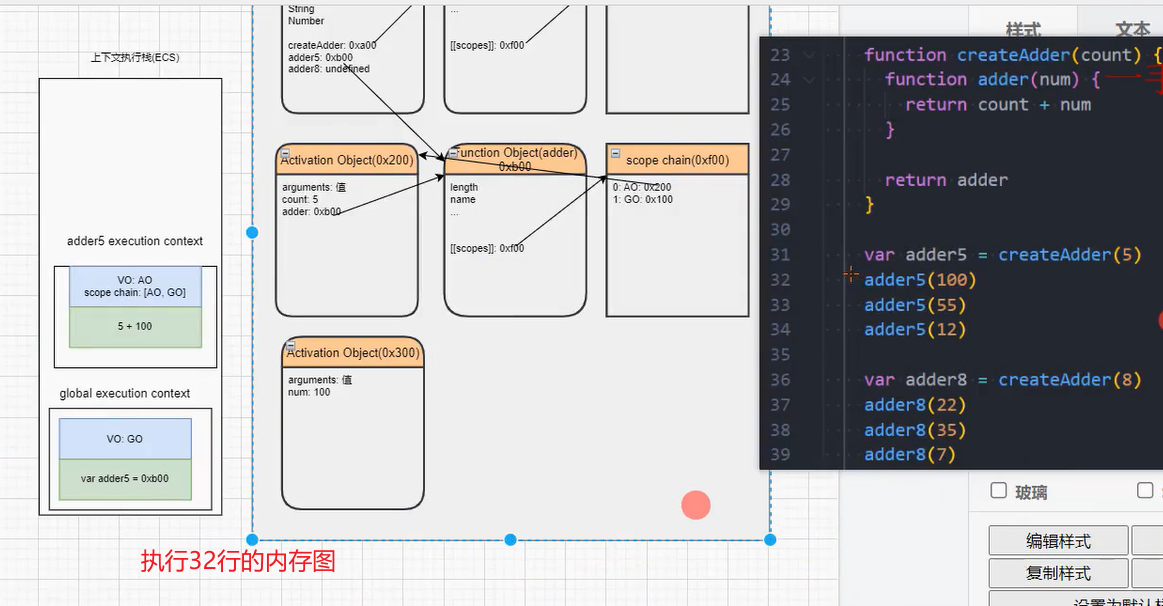Screen dimensions: 1163x606
Task: Switch to the 文本 tab
Action: coord(1133,30)
